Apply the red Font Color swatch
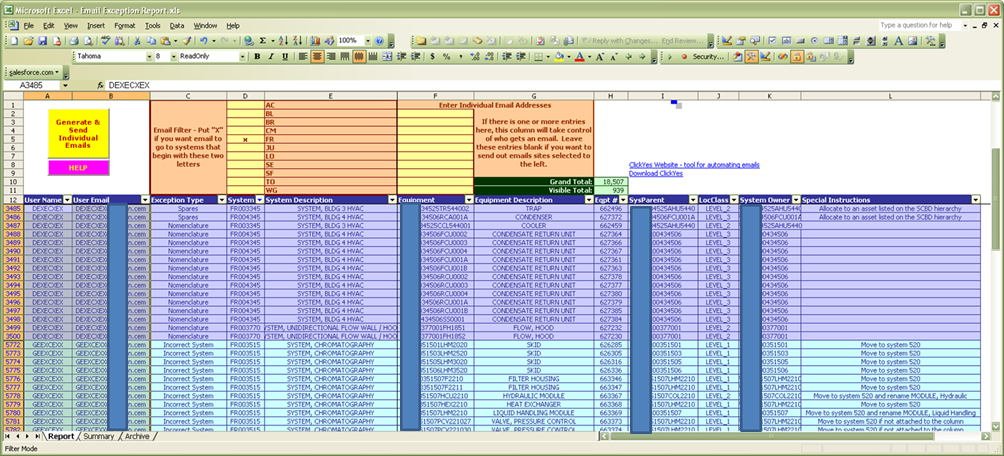Image resolution: width=1004 pixels, height=456 pixels. 579,56
